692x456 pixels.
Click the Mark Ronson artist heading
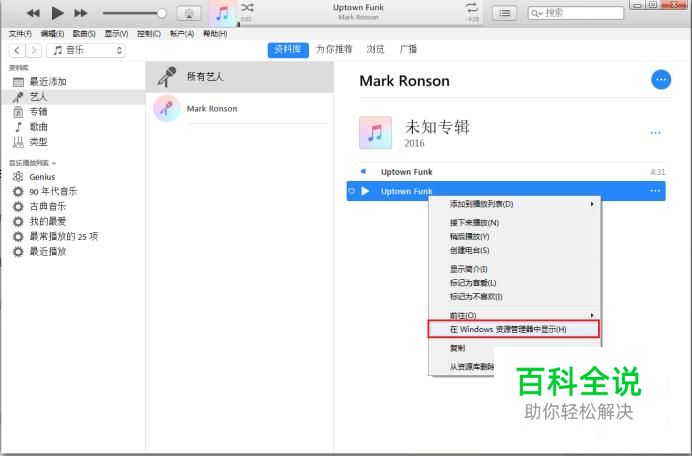point(404,81)
